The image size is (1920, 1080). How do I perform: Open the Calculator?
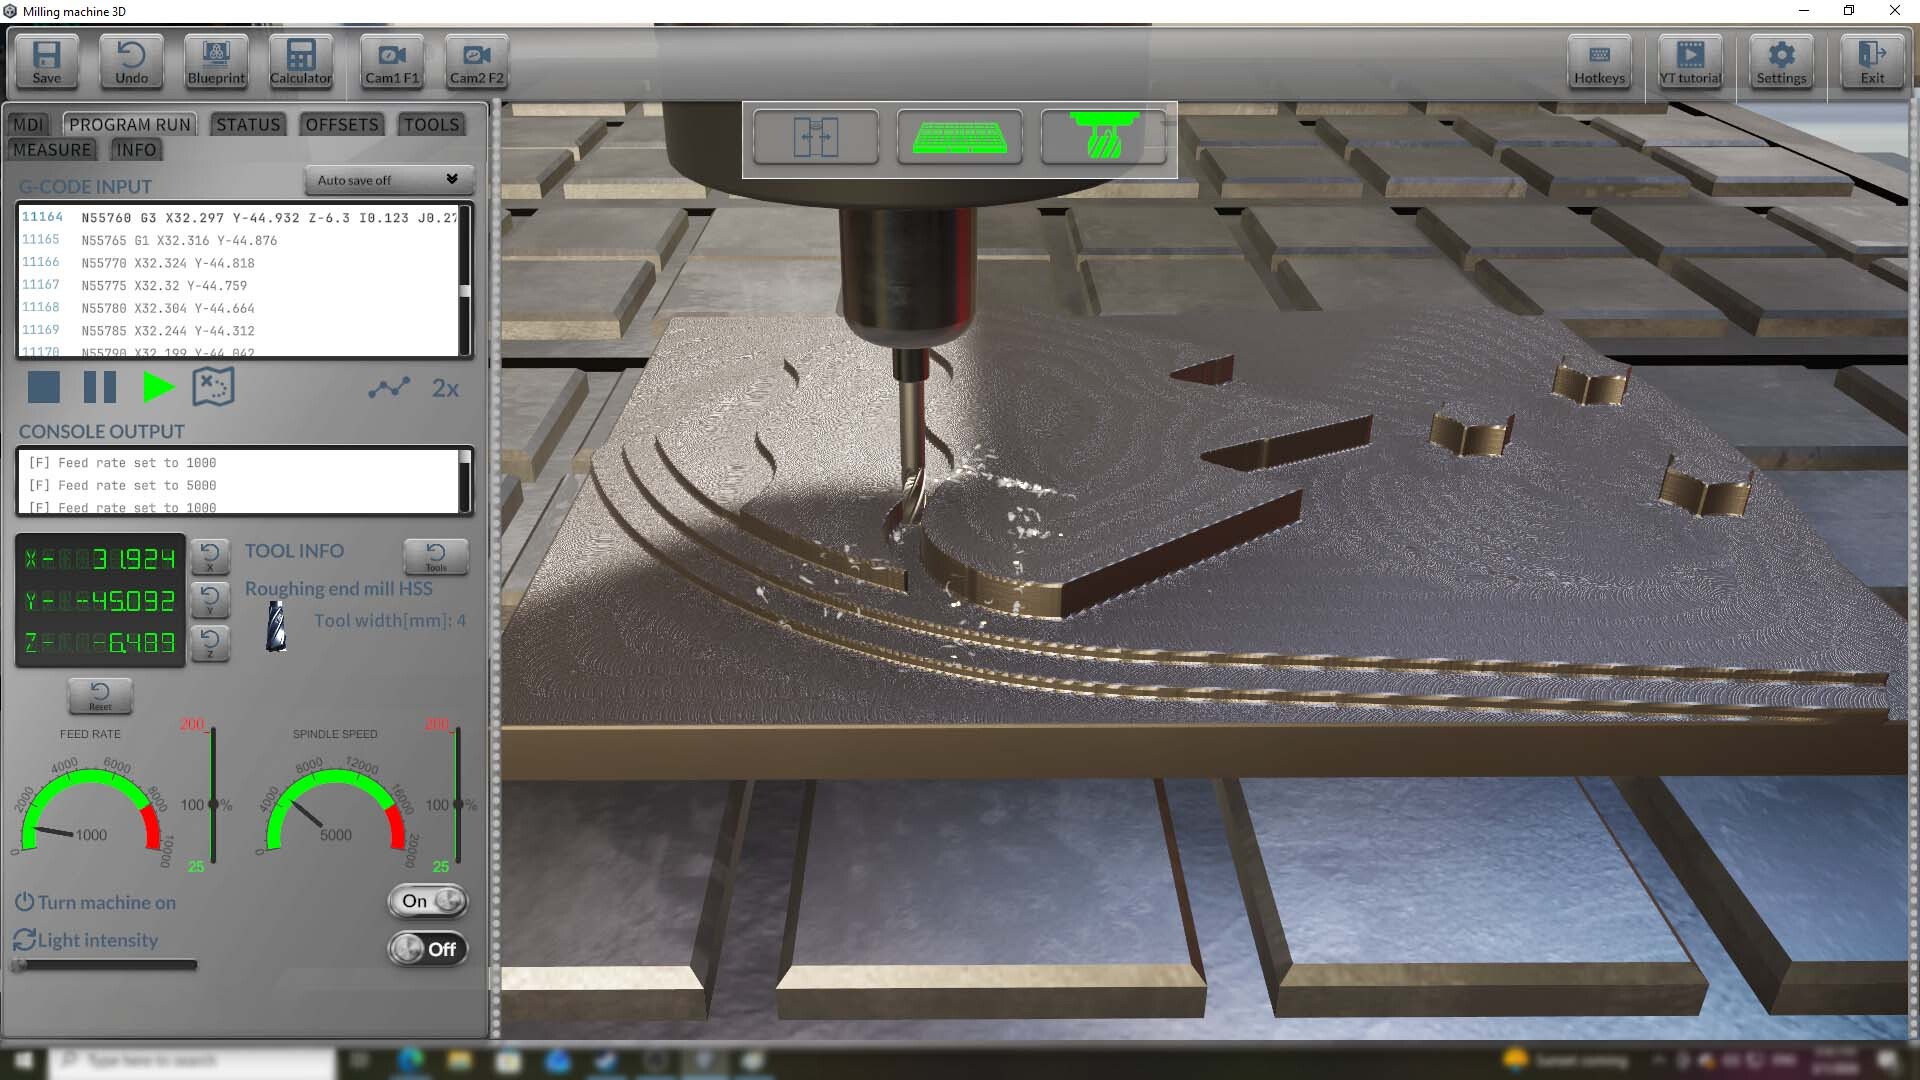(300, 62)
